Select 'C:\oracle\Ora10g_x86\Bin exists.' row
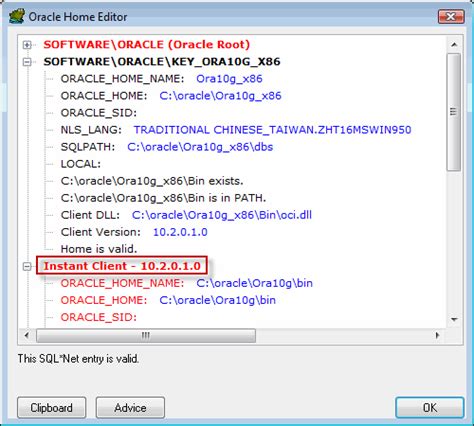The image size is (474, 426). [x=152, y=181]
